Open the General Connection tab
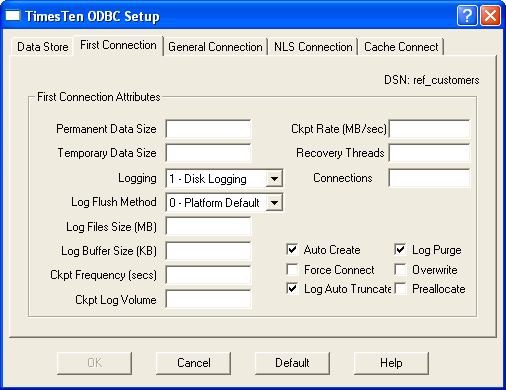 tap(215, 47)
